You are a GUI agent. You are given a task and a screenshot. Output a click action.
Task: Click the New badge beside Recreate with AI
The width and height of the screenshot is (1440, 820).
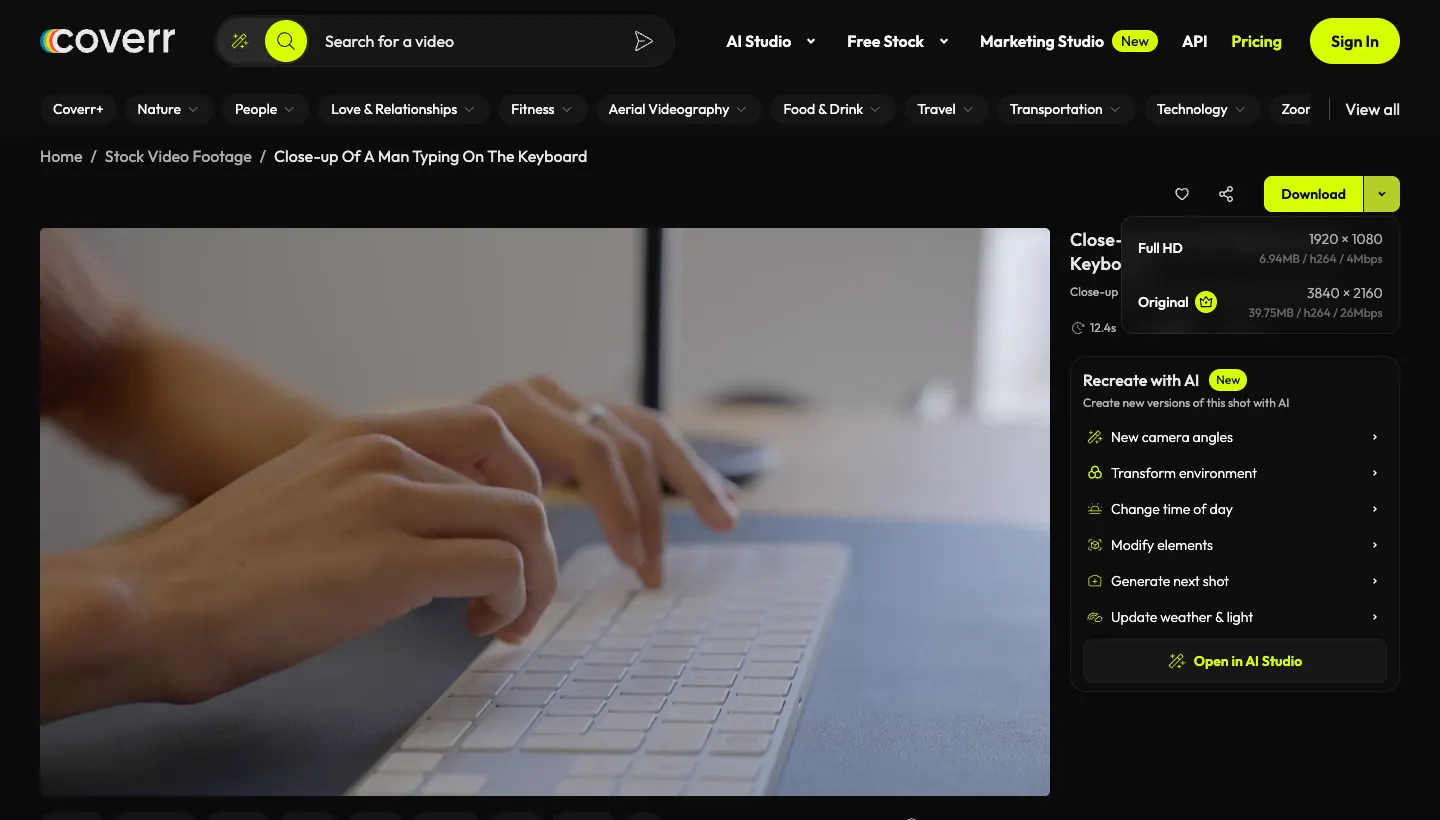(x=1228, y=380)
